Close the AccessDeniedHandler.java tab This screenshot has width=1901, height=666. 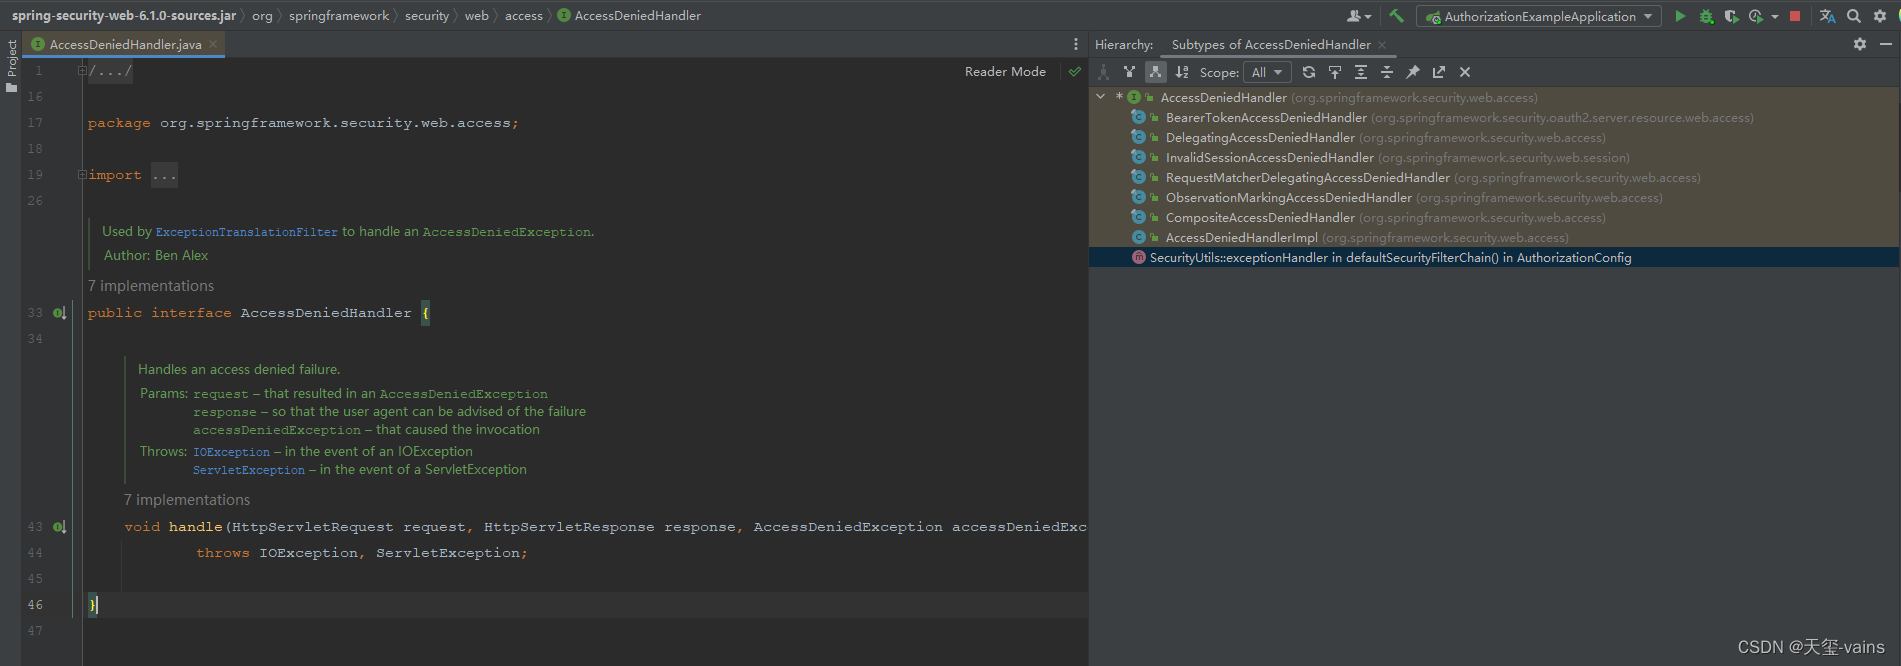coord(213,44)
